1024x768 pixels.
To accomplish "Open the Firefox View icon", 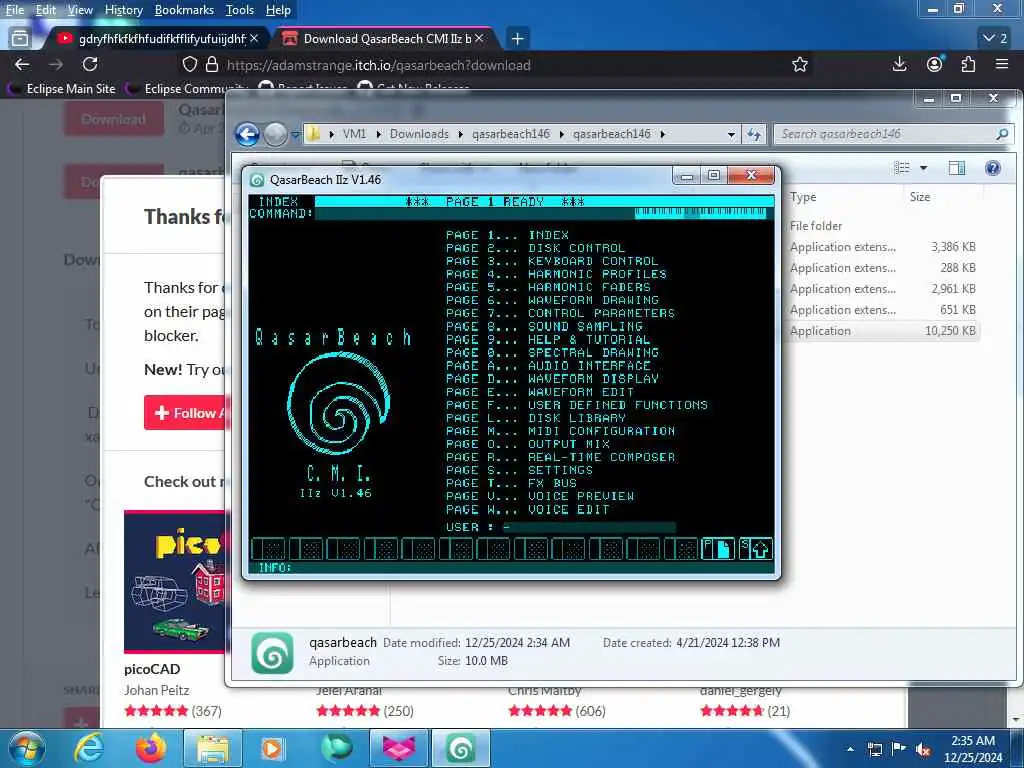I will point(20,39).
